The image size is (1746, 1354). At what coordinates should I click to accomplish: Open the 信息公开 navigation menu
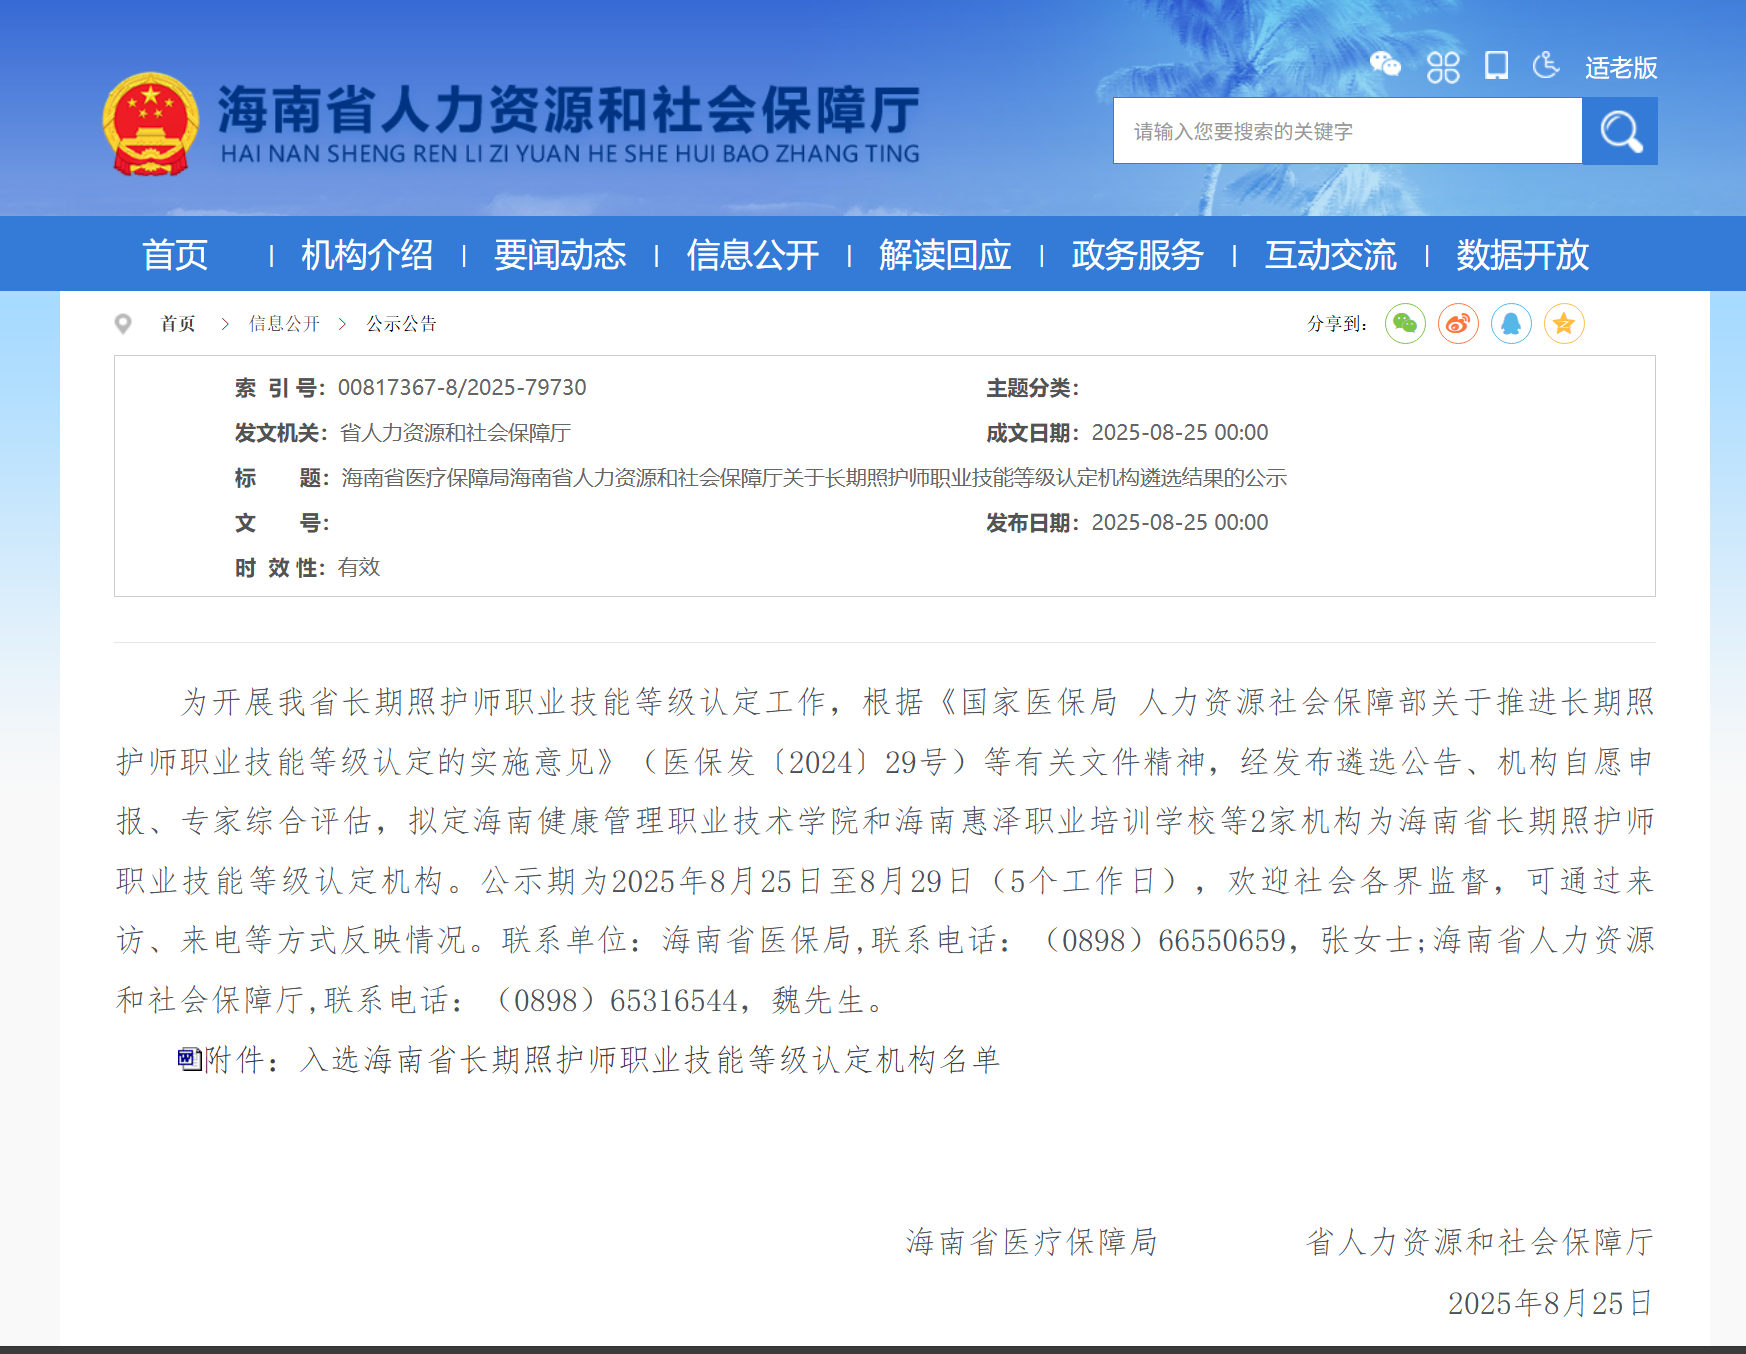click(x=753, y=255)
